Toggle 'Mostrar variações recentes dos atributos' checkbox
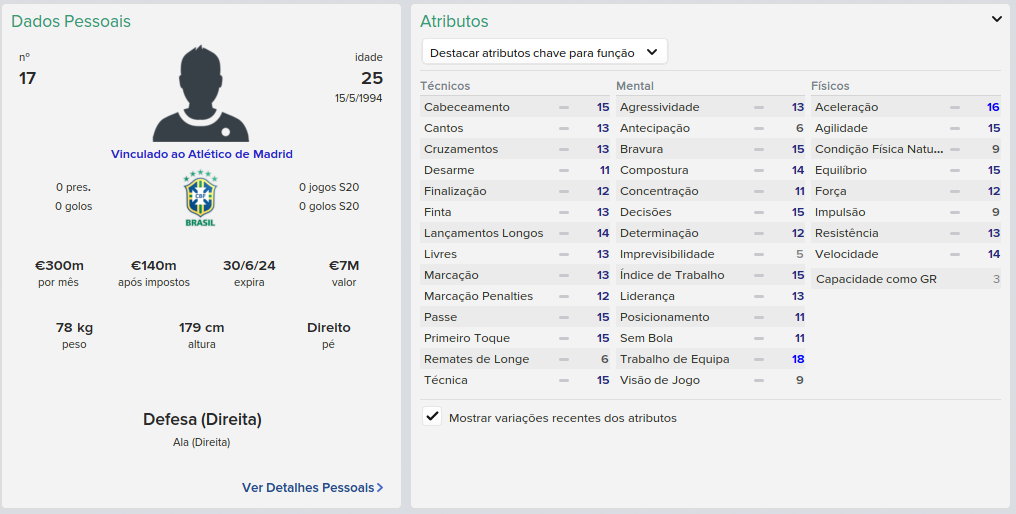This screenshot has width=1016, height=514. (432, 416)
